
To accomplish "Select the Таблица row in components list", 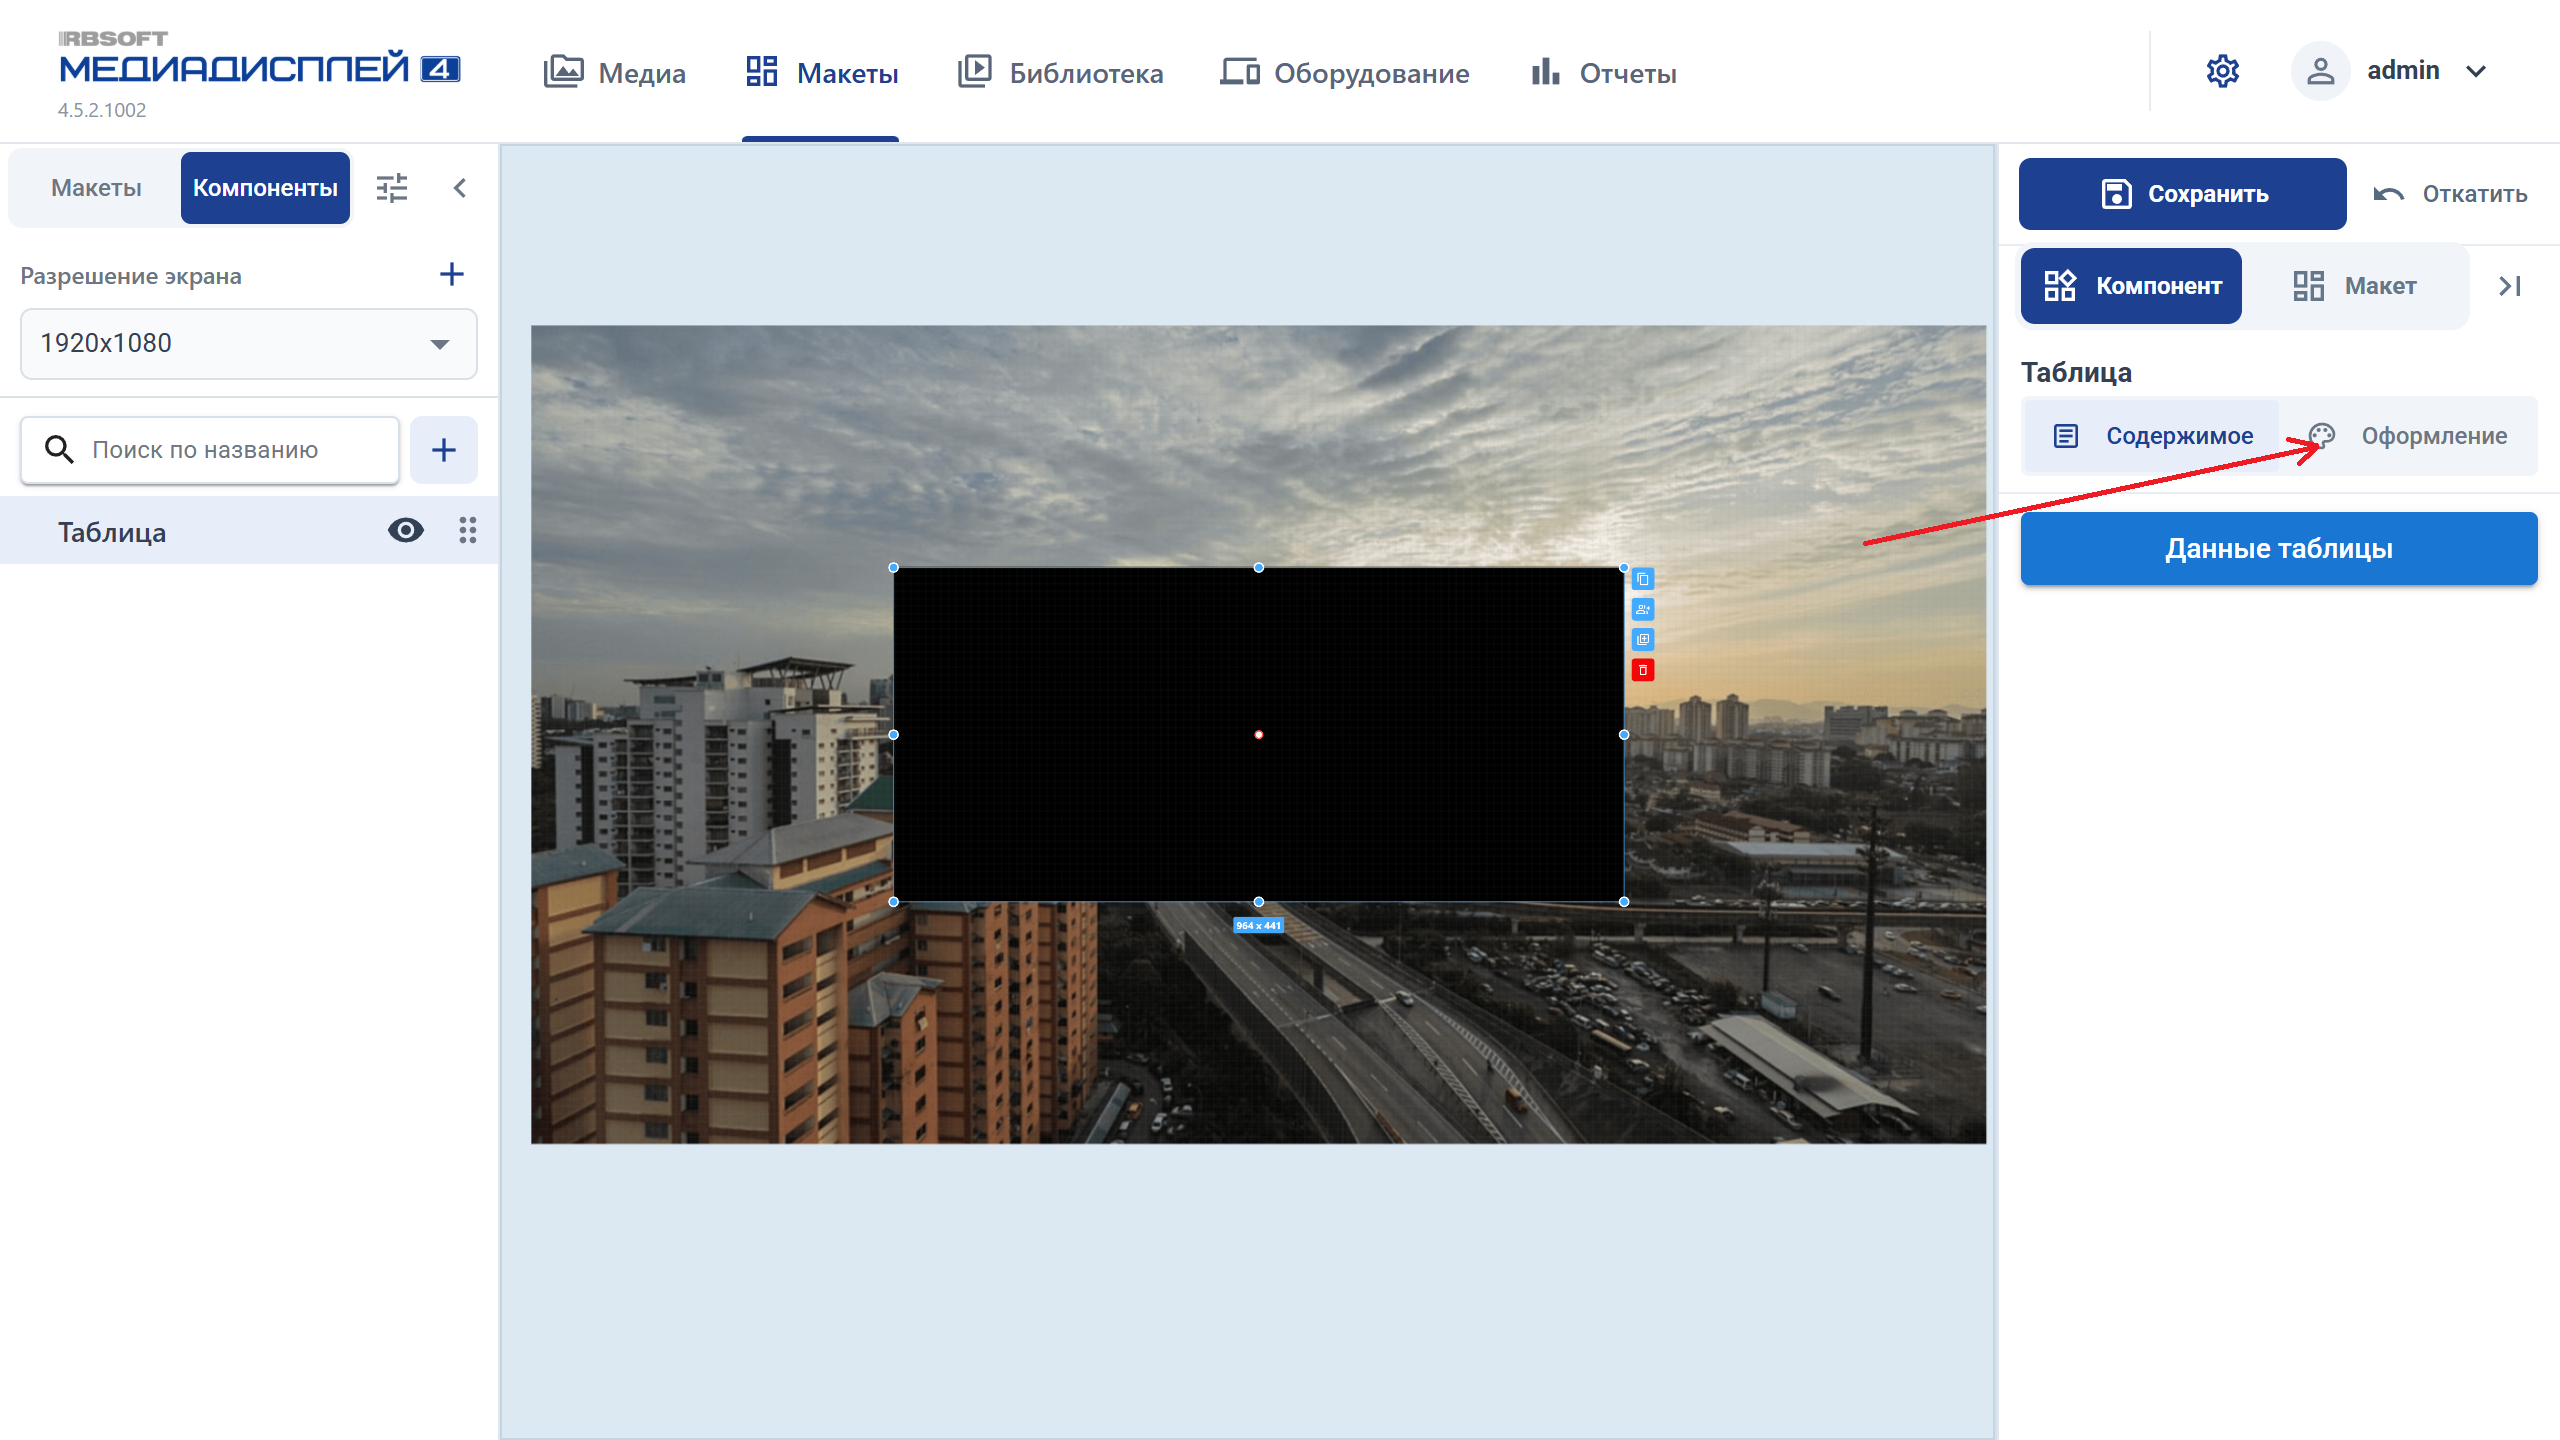I will 249,531.
